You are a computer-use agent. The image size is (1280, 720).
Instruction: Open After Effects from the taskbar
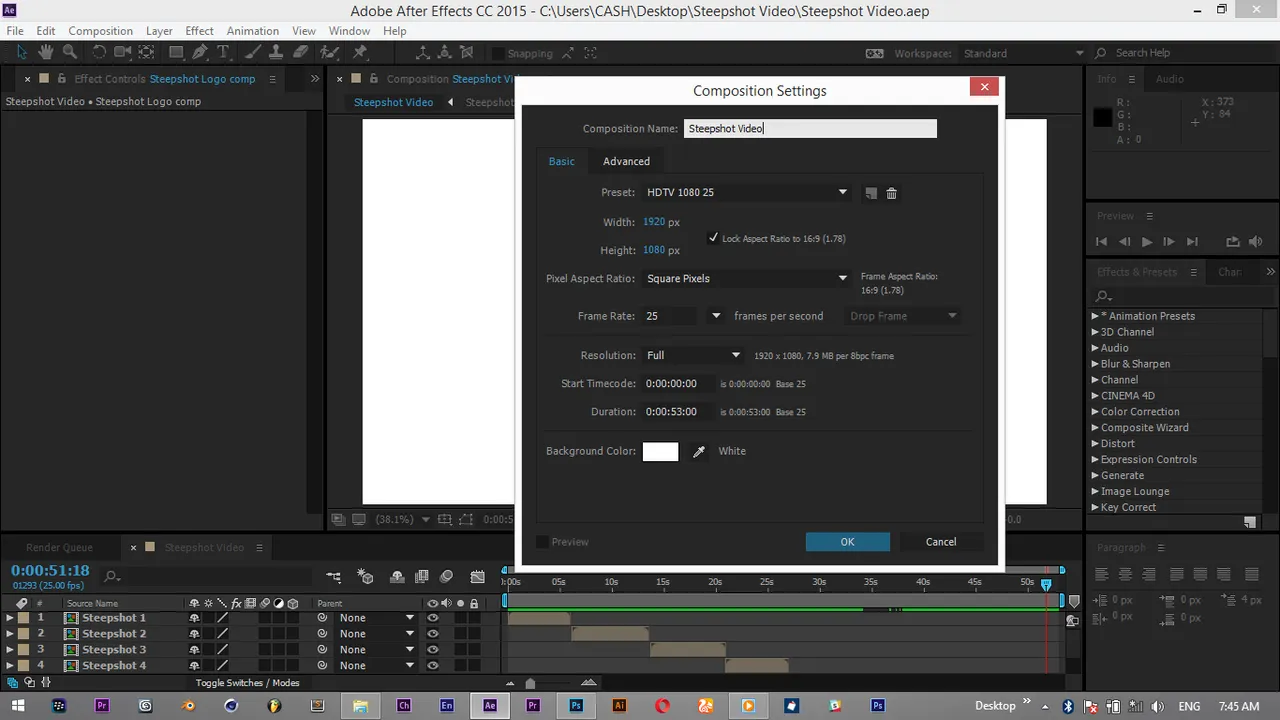coord(490,705)
